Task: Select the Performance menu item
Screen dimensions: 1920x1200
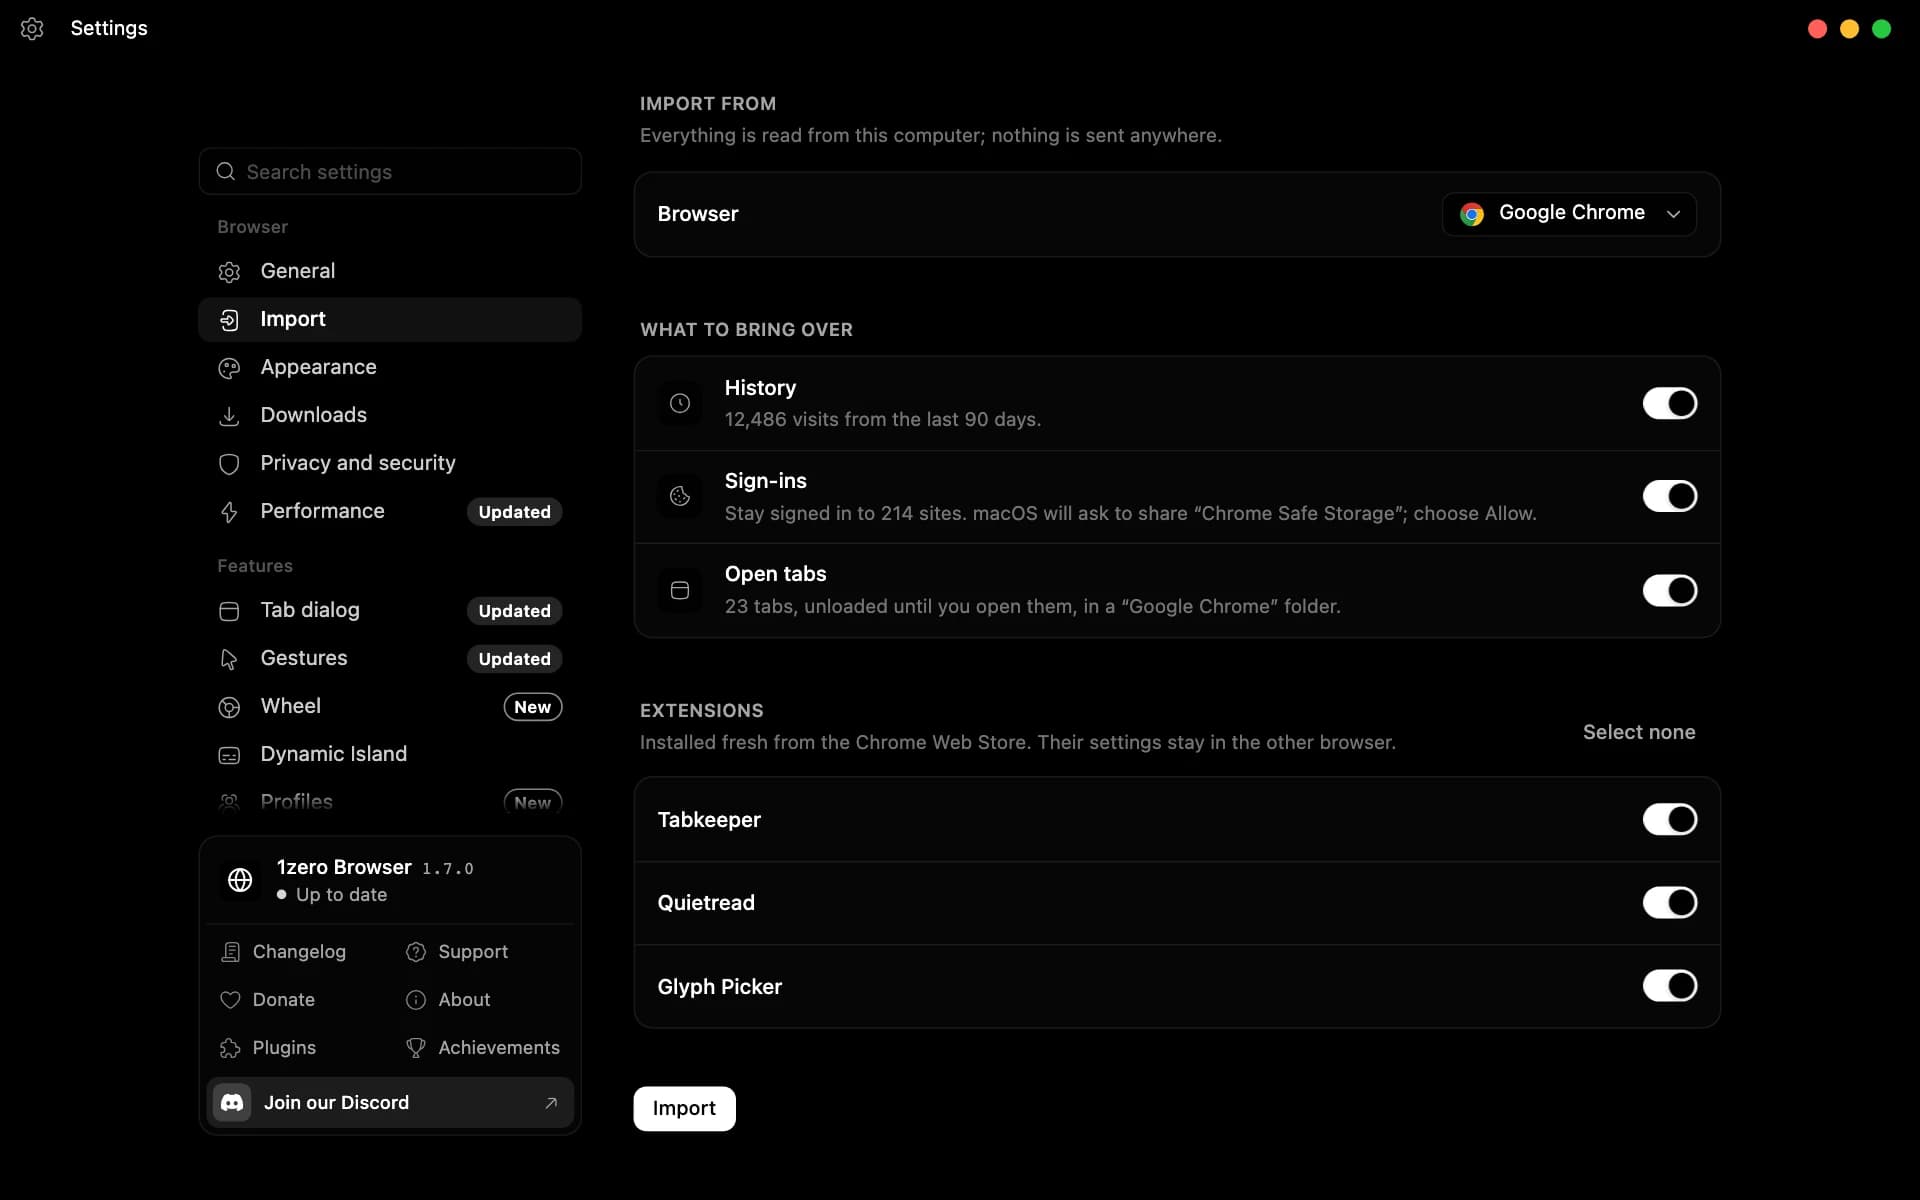Action: (390, 511)
